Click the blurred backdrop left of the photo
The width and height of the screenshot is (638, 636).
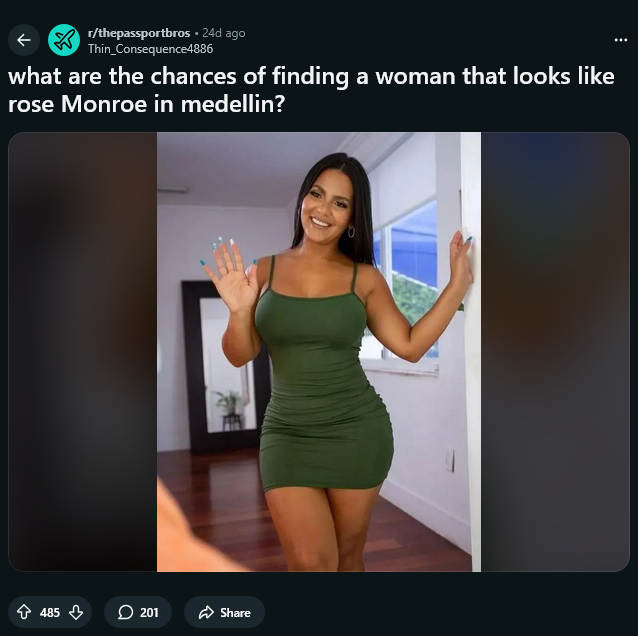click(83, 352)
